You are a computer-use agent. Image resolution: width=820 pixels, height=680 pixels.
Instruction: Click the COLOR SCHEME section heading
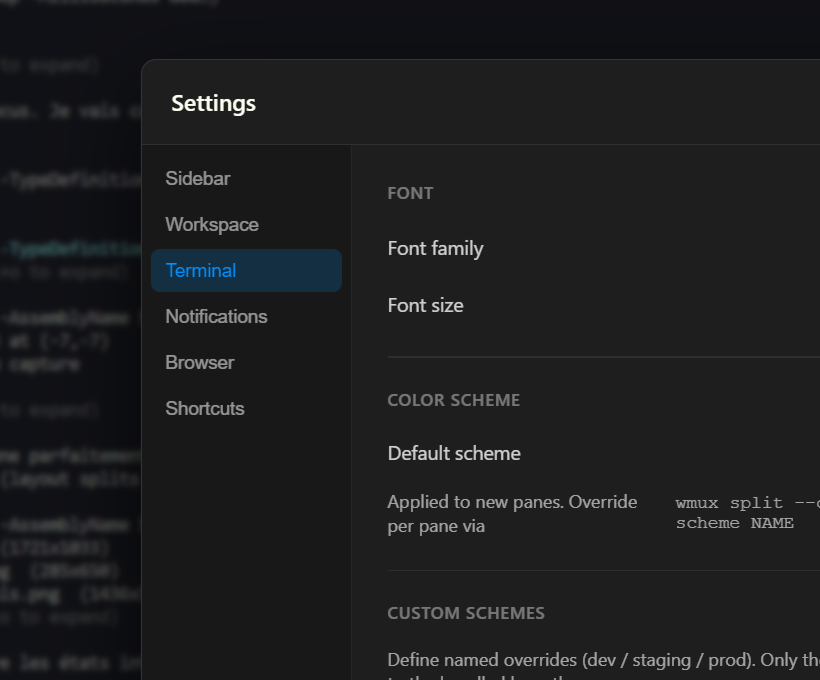[x=453, y=400]
